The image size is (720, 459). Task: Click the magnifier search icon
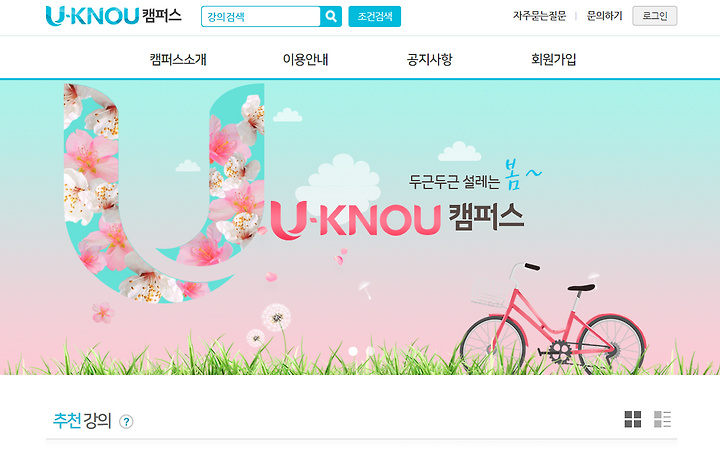pos(331,17)
